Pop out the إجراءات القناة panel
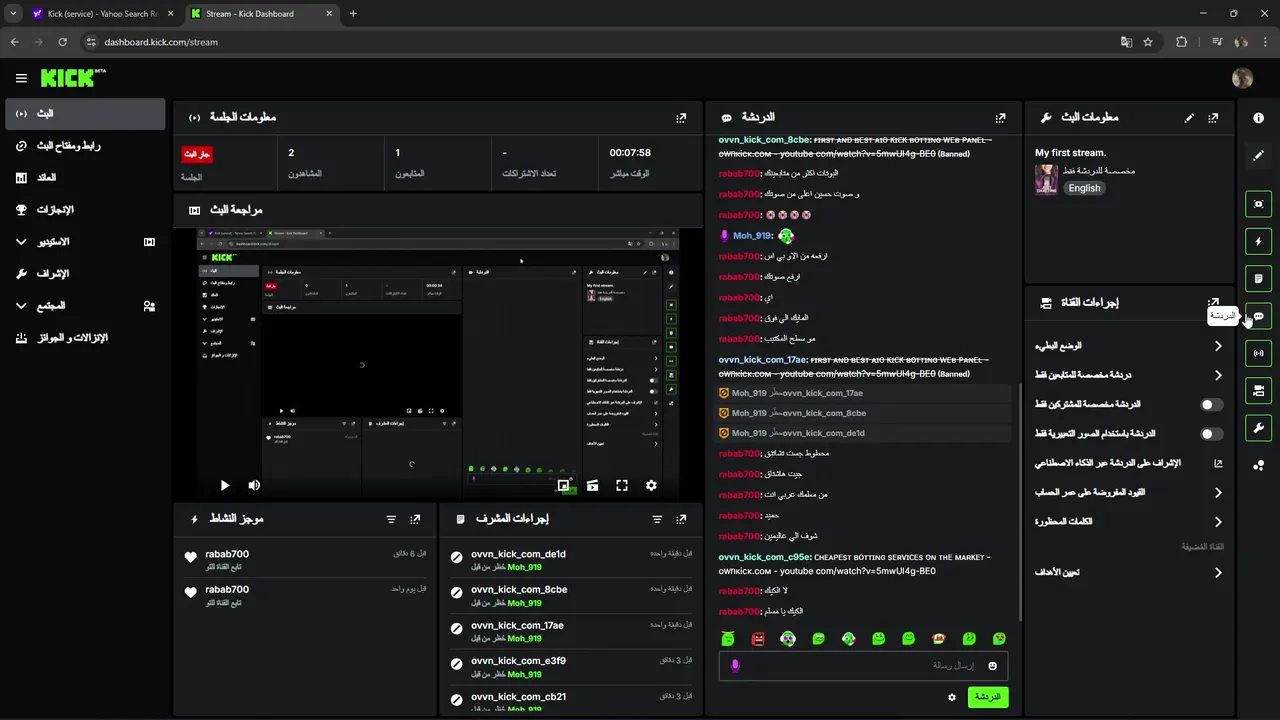Viewport: 1280px width, 720px height. 1213,302
